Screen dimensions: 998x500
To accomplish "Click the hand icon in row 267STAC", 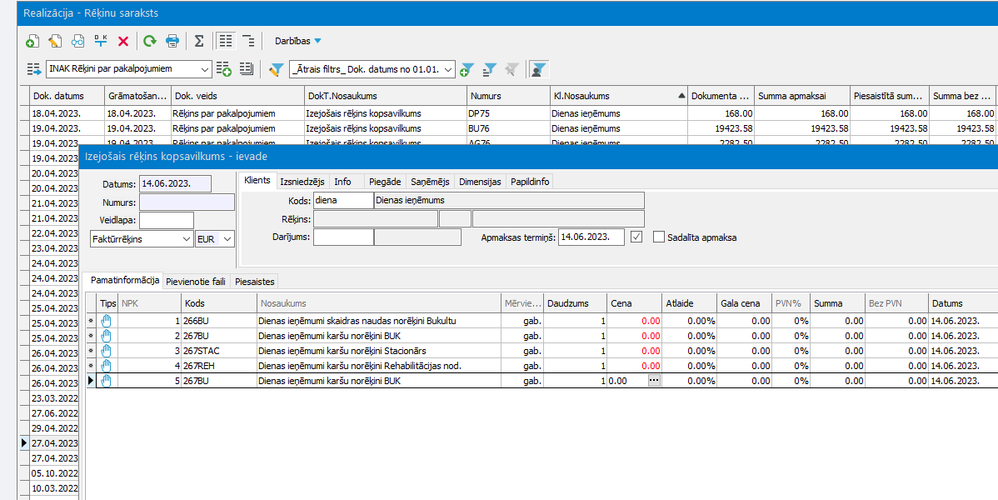I will [107, 351].
